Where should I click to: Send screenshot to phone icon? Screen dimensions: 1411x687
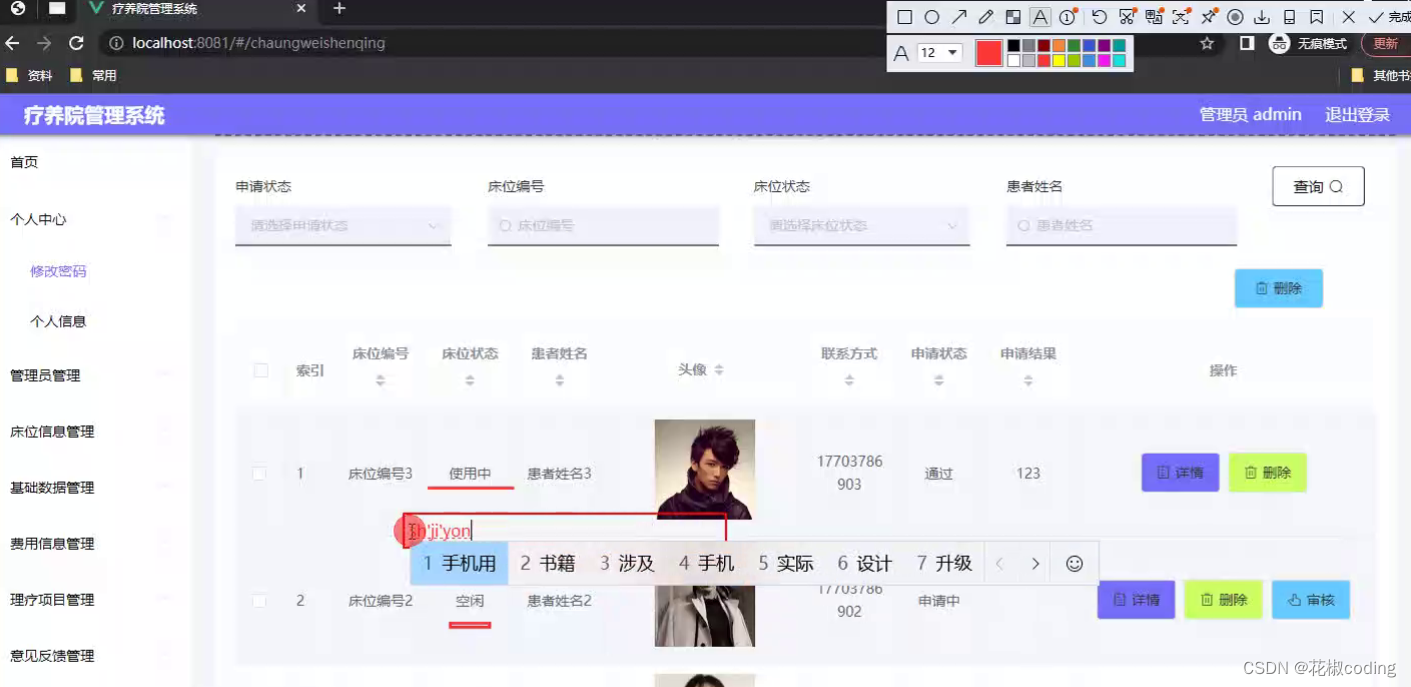click(1290, 17)
